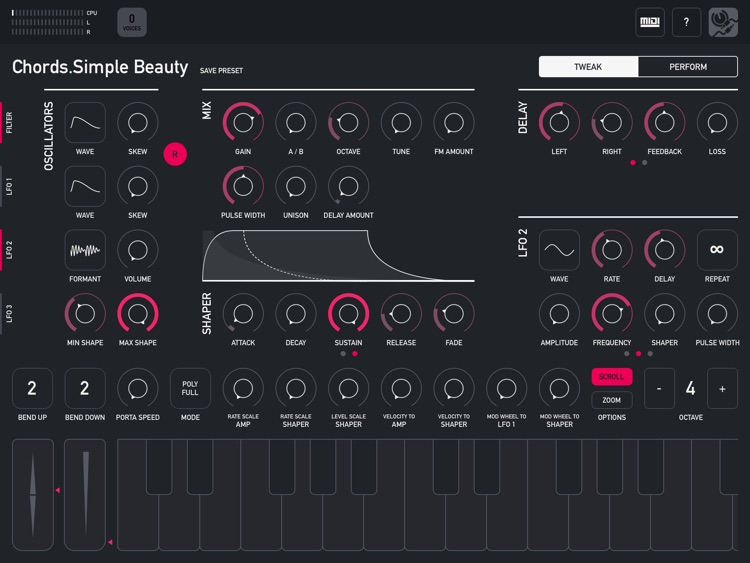
Task: Click the voices counter display
Action: (132, 22)
